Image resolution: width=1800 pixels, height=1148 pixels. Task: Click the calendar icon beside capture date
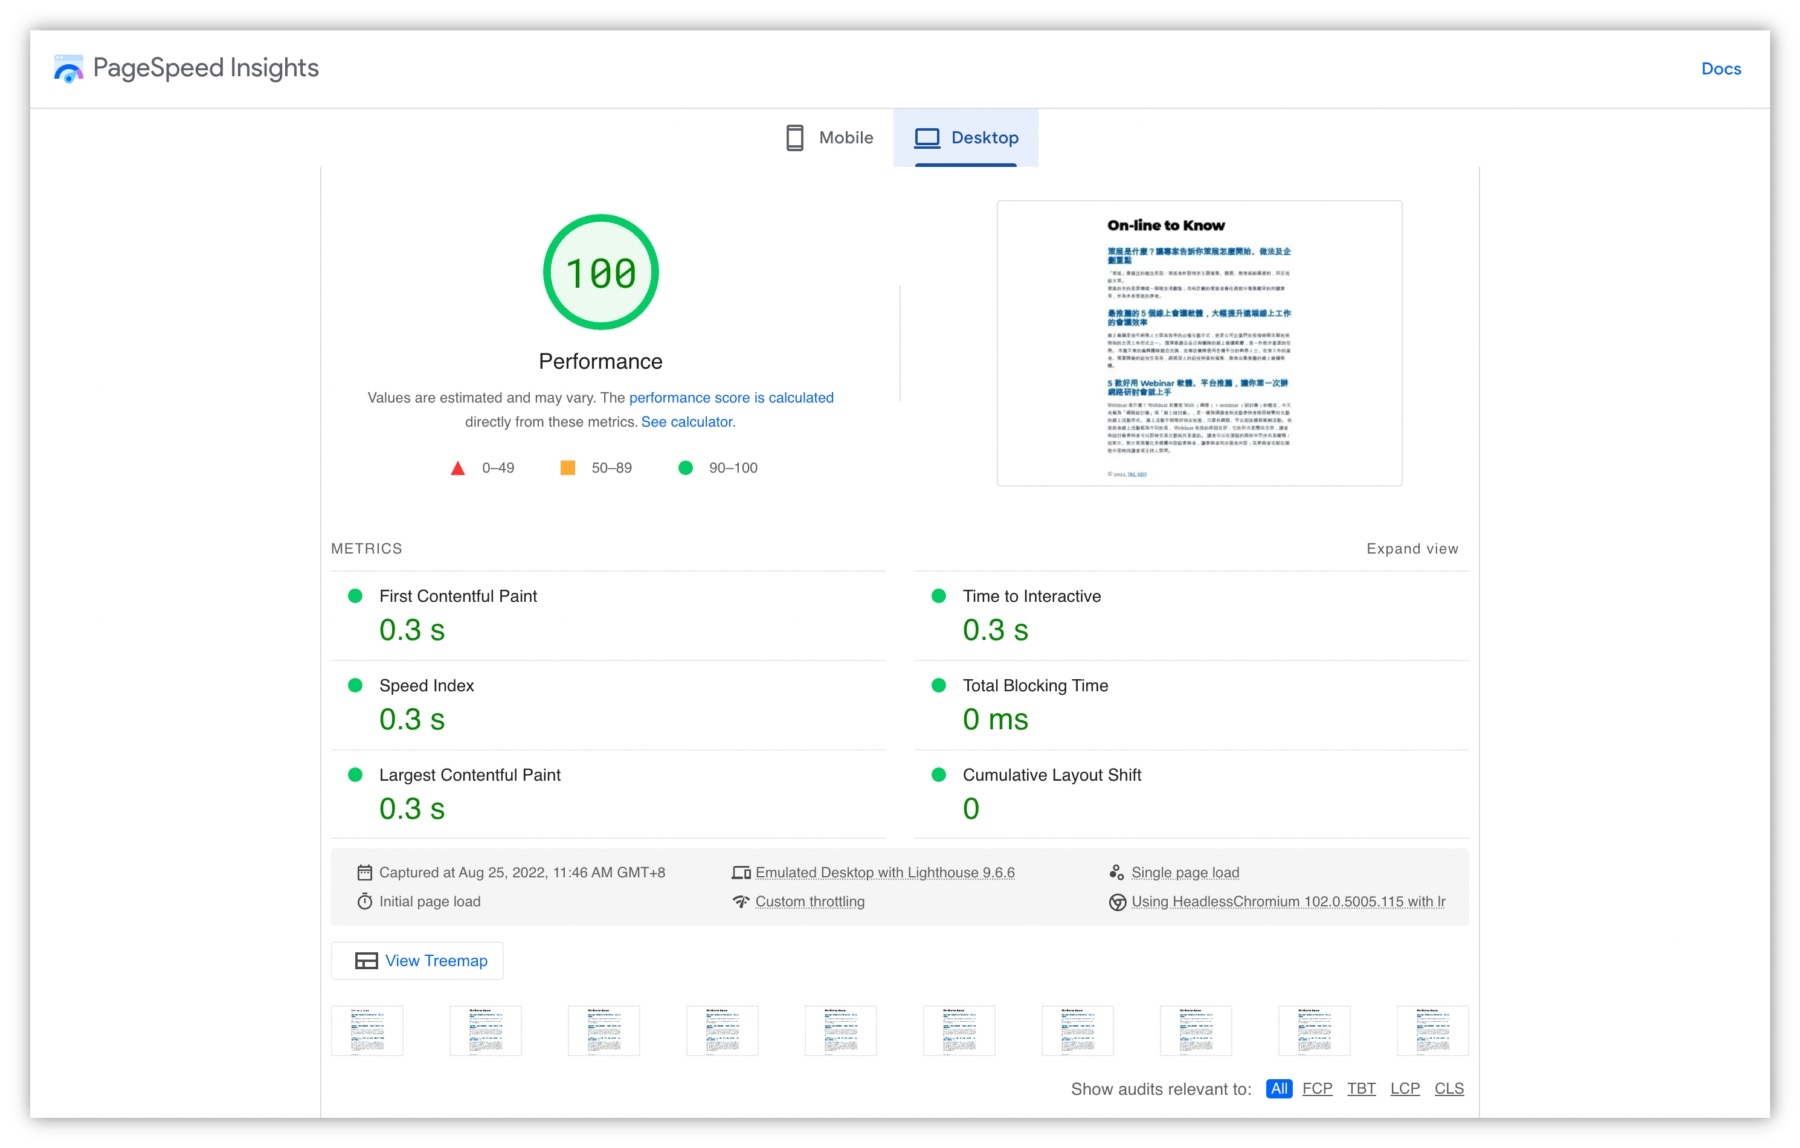(366, 871)
